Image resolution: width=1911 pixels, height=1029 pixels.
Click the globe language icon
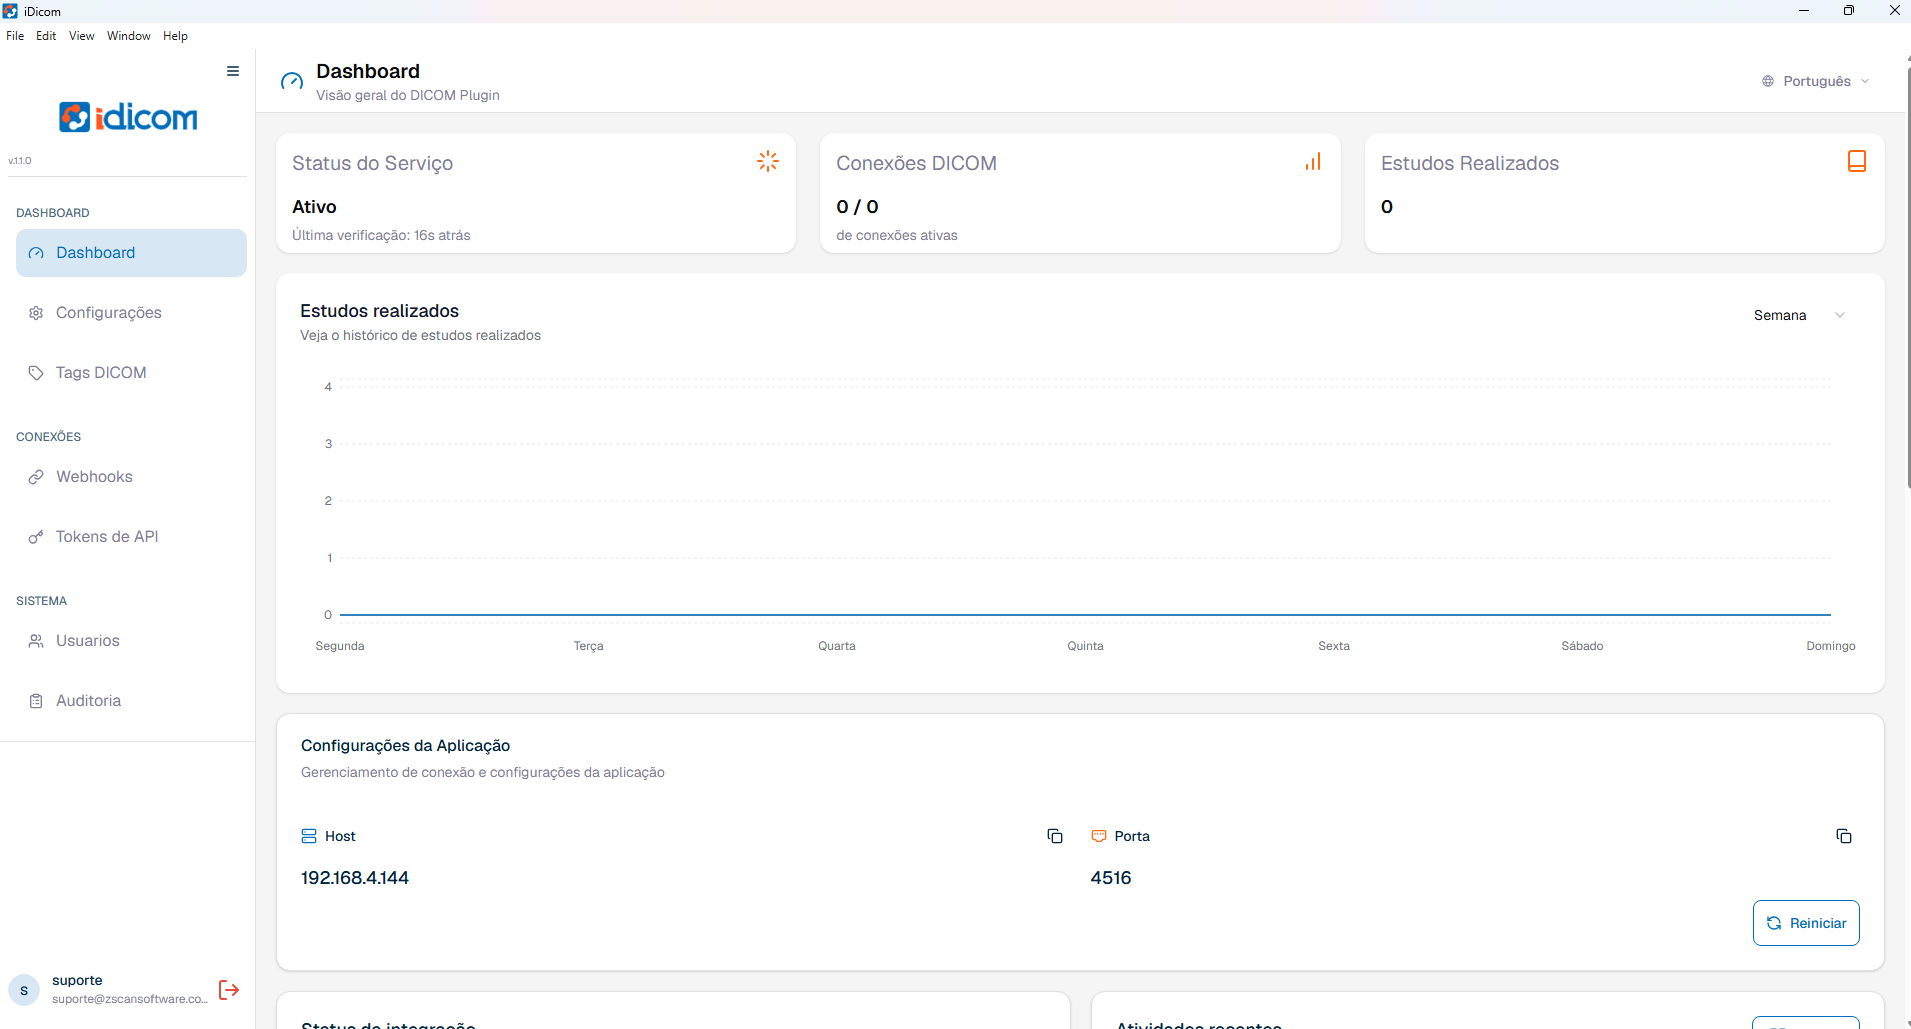pyautogui.click(x=1768, y=81)
